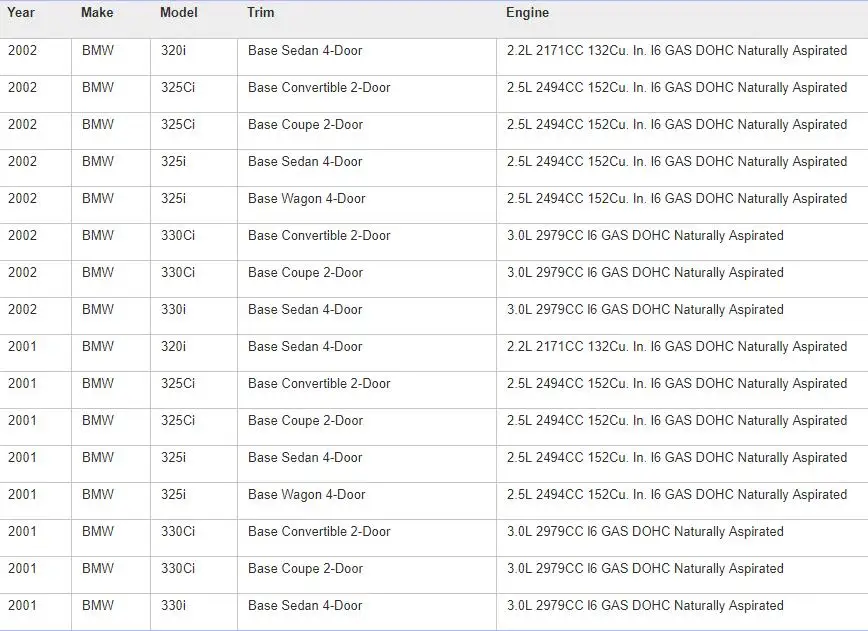The width and height of the screenshot is (868, 631).
Task: Click 3.0L engine of 2001 330Ci Coupe row
Action: coord(645,570)
